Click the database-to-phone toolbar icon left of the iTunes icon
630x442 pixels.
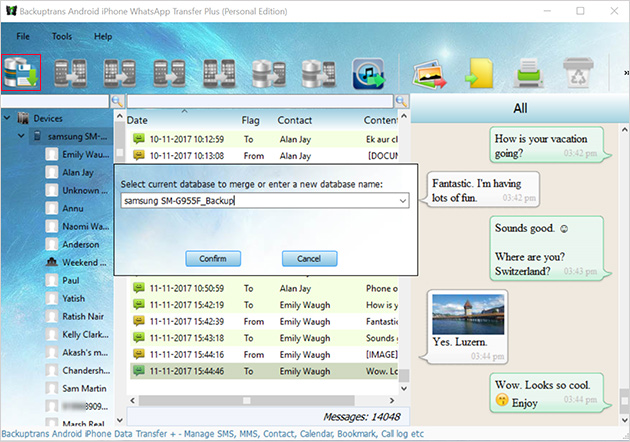[x=319, y=73]
